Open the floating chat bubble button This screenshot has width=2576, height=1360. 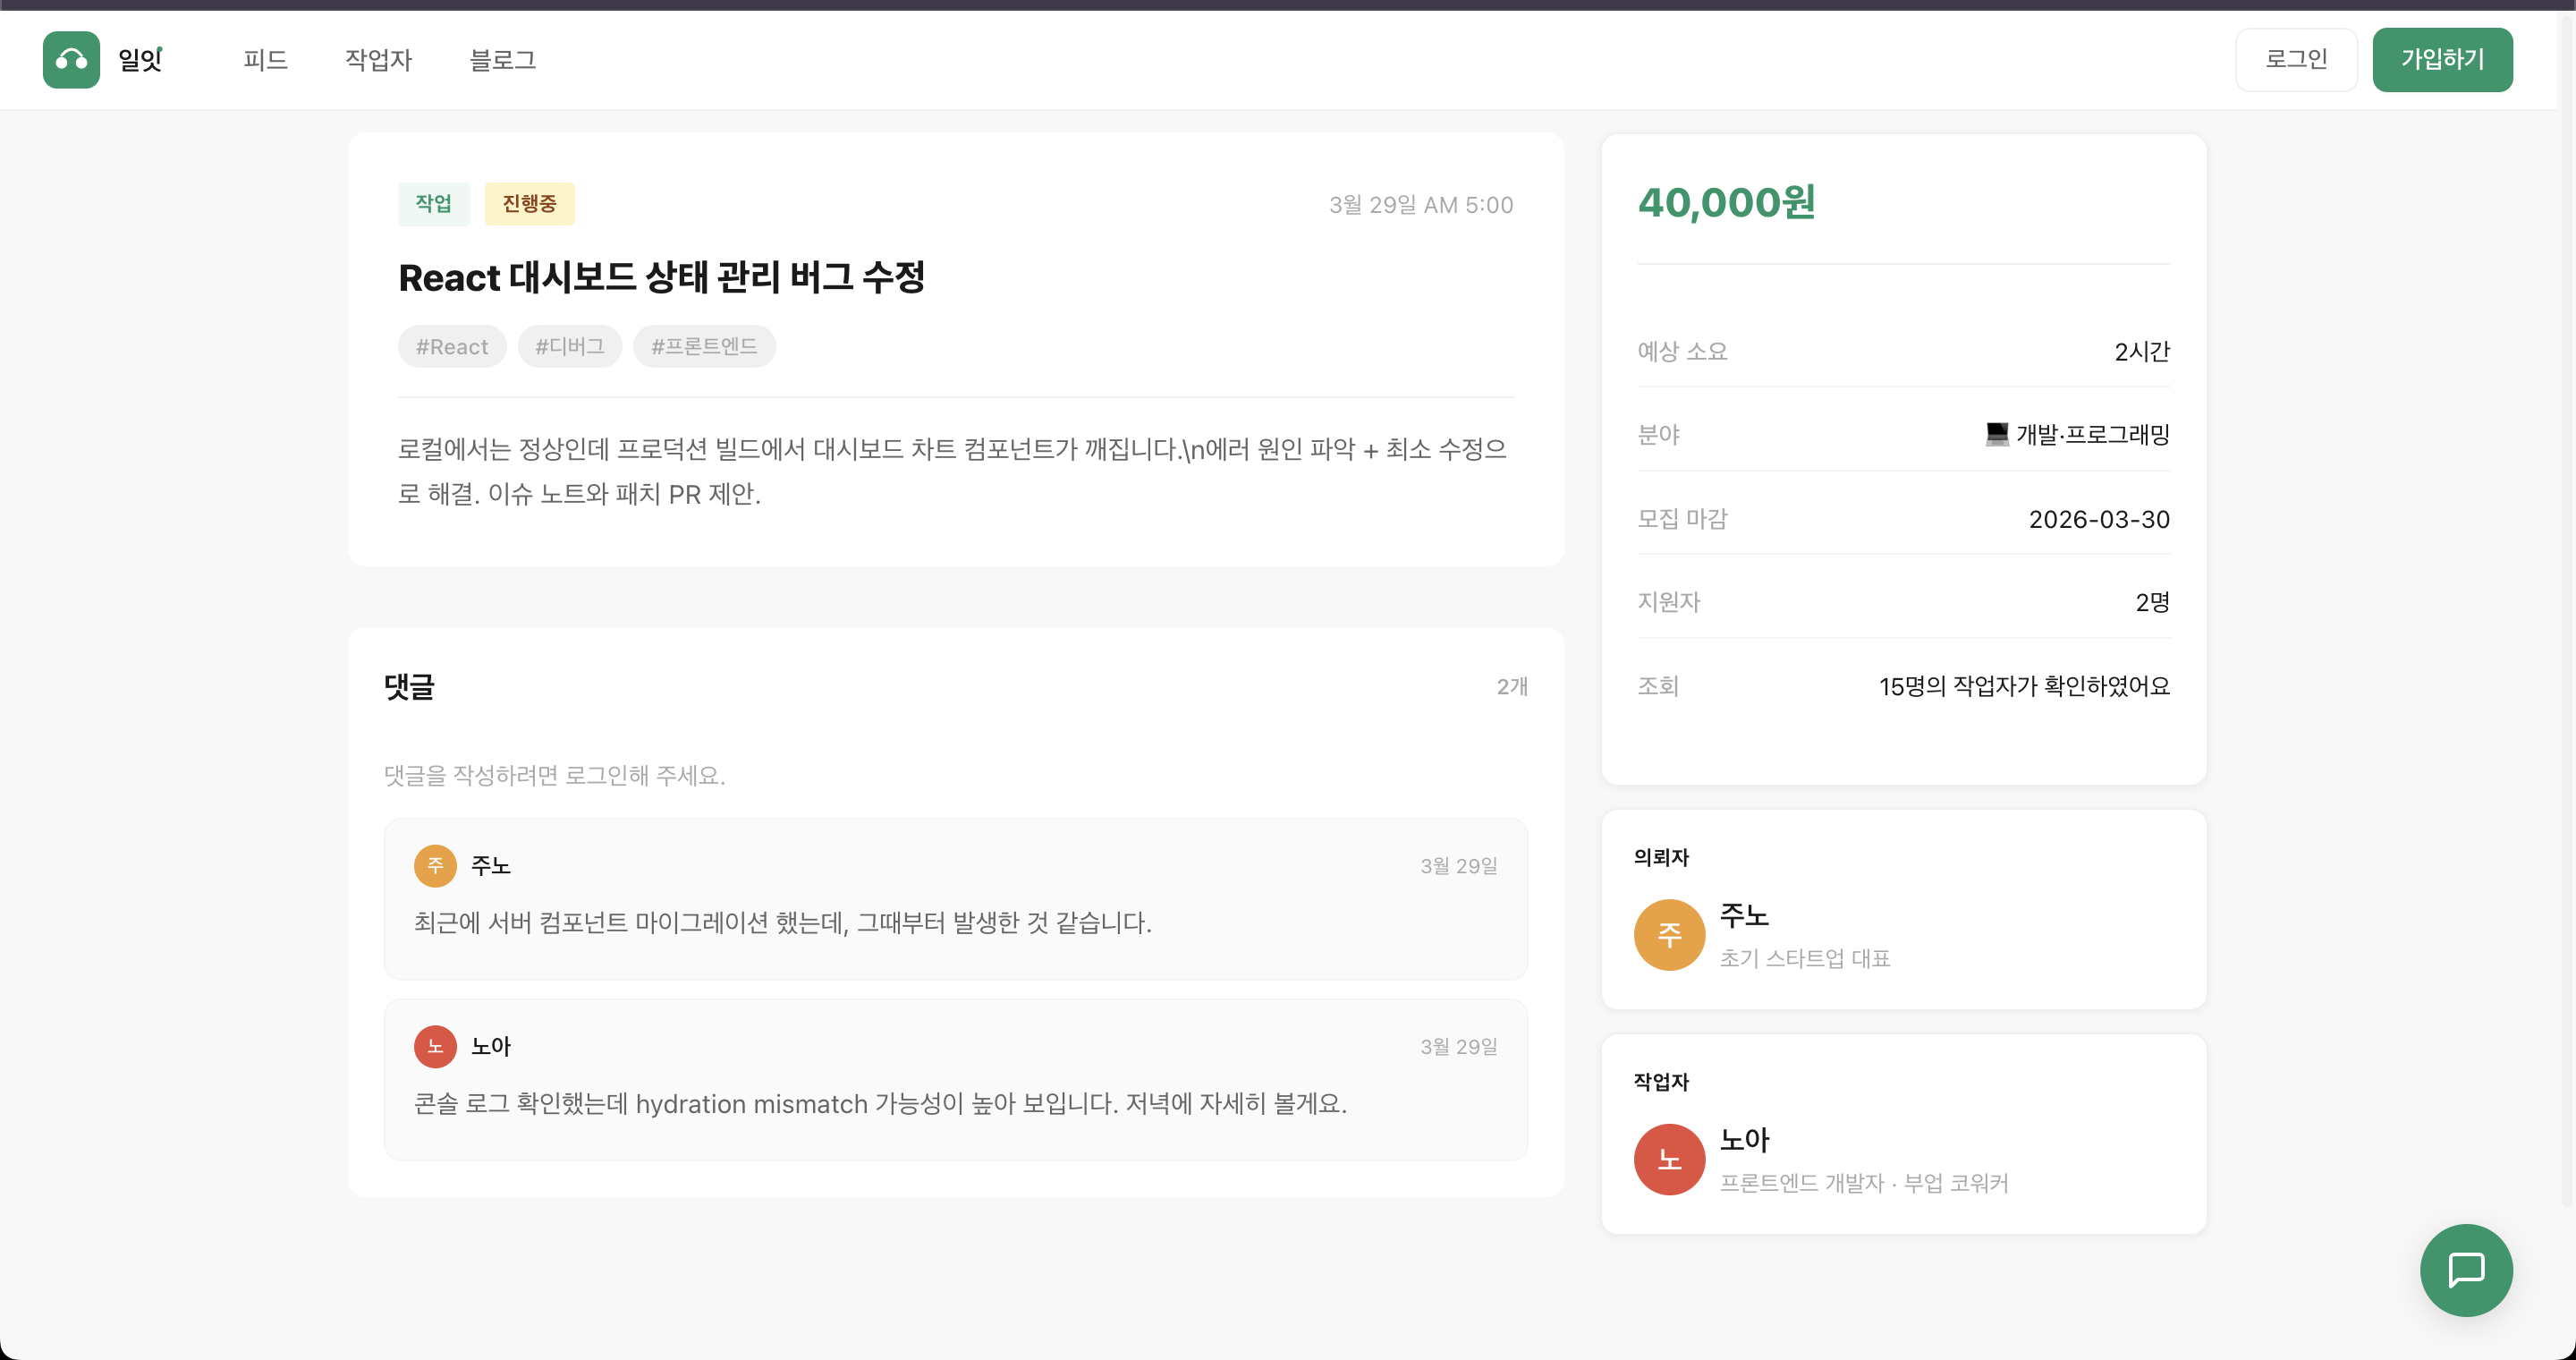click(x=2466, y=1270)
